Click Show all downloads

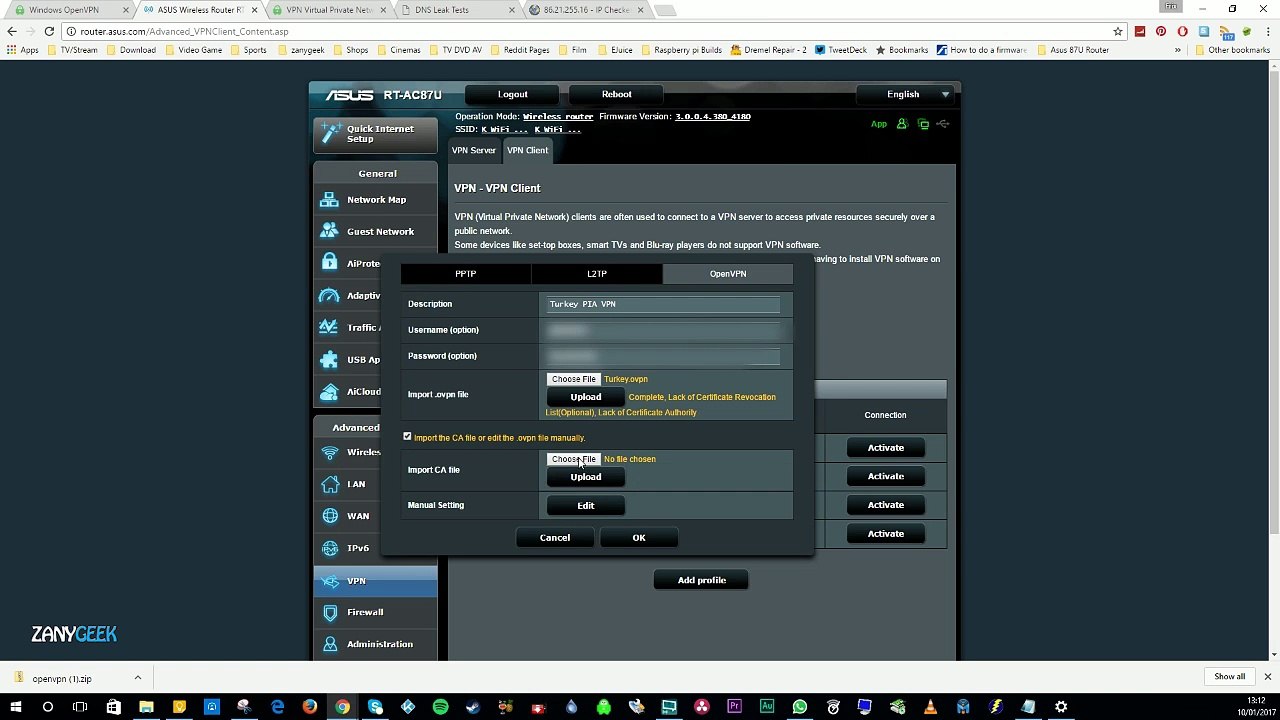1229,677
